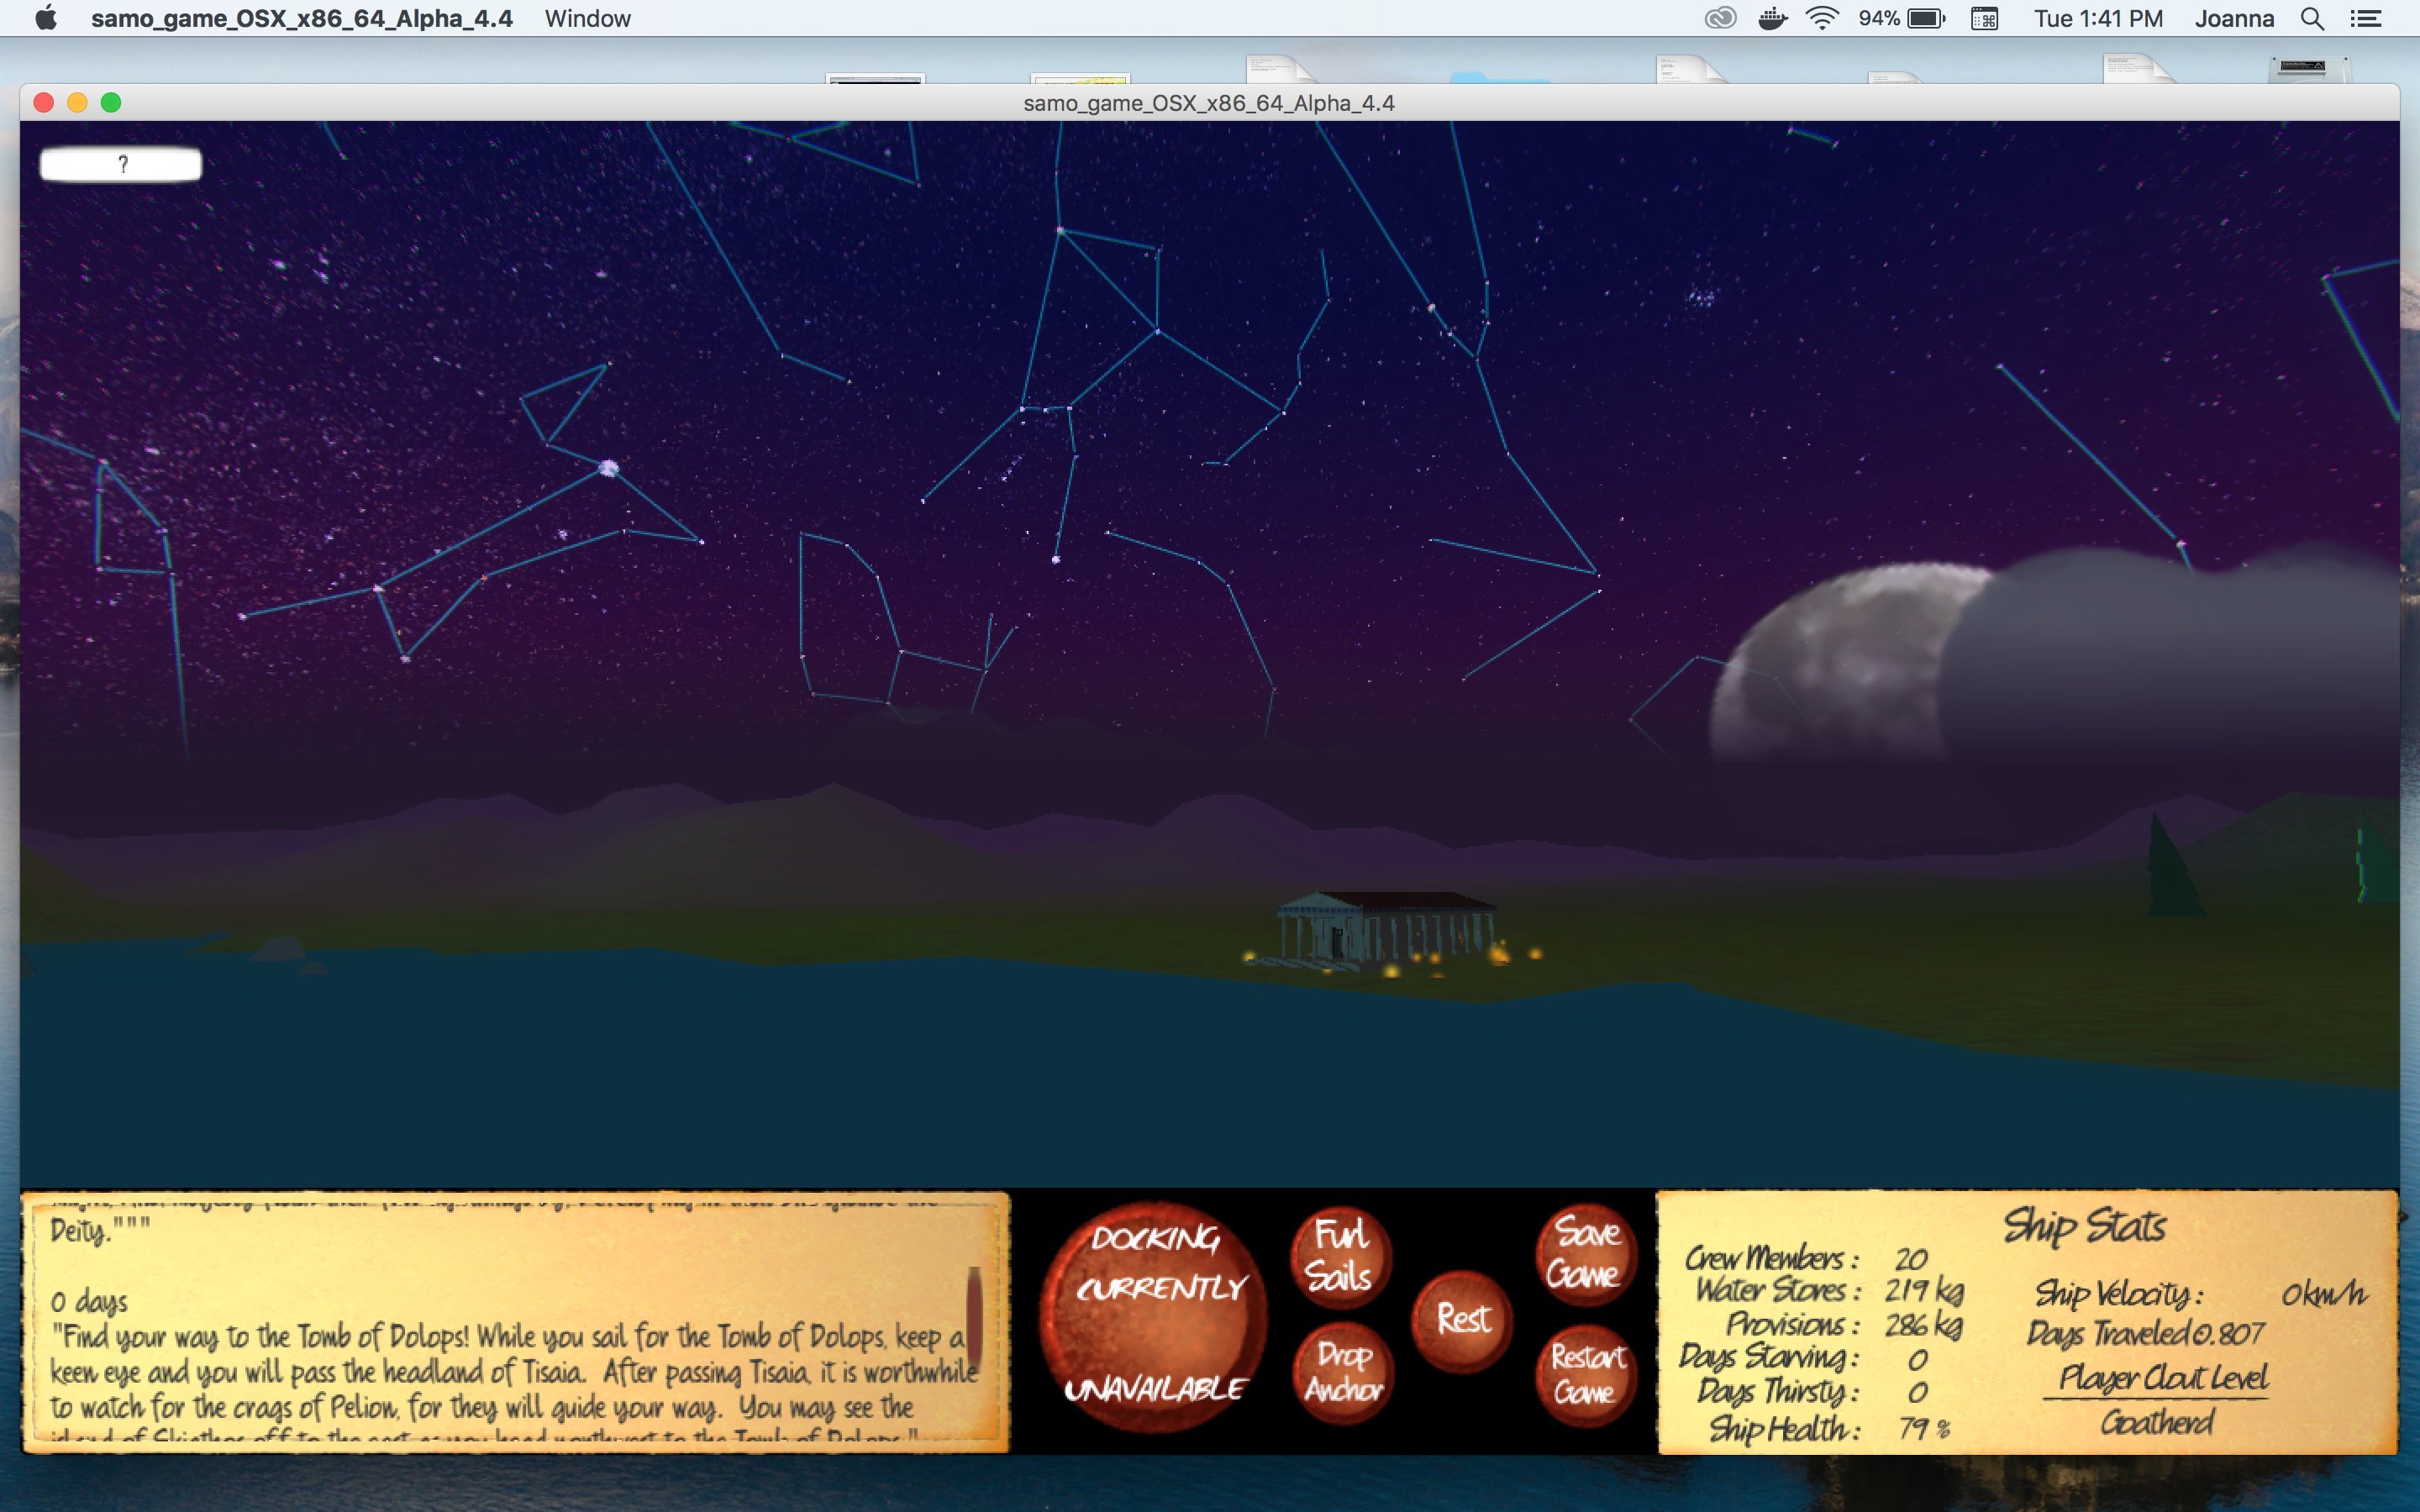Open the samo_game application menu
Viewport: 2420px width, 1512px height.
301,19
